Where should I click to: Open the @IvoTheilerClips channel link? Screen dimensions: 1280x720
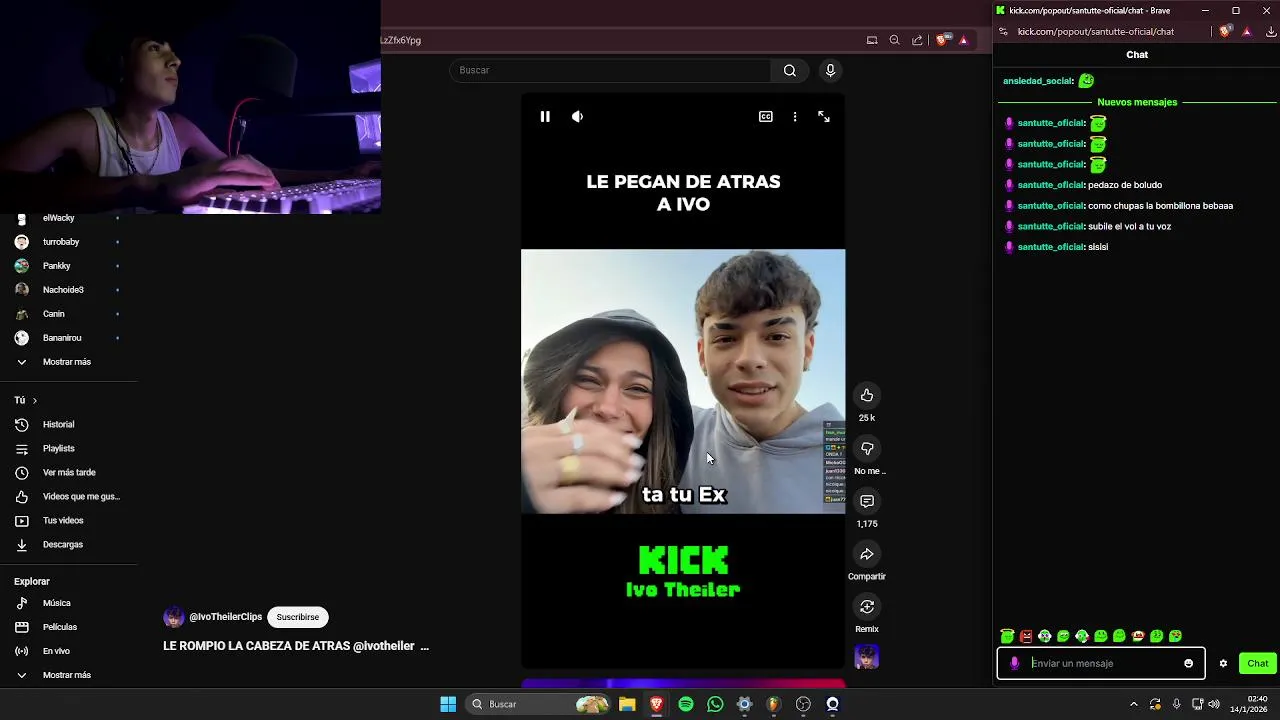coord(225,617)
